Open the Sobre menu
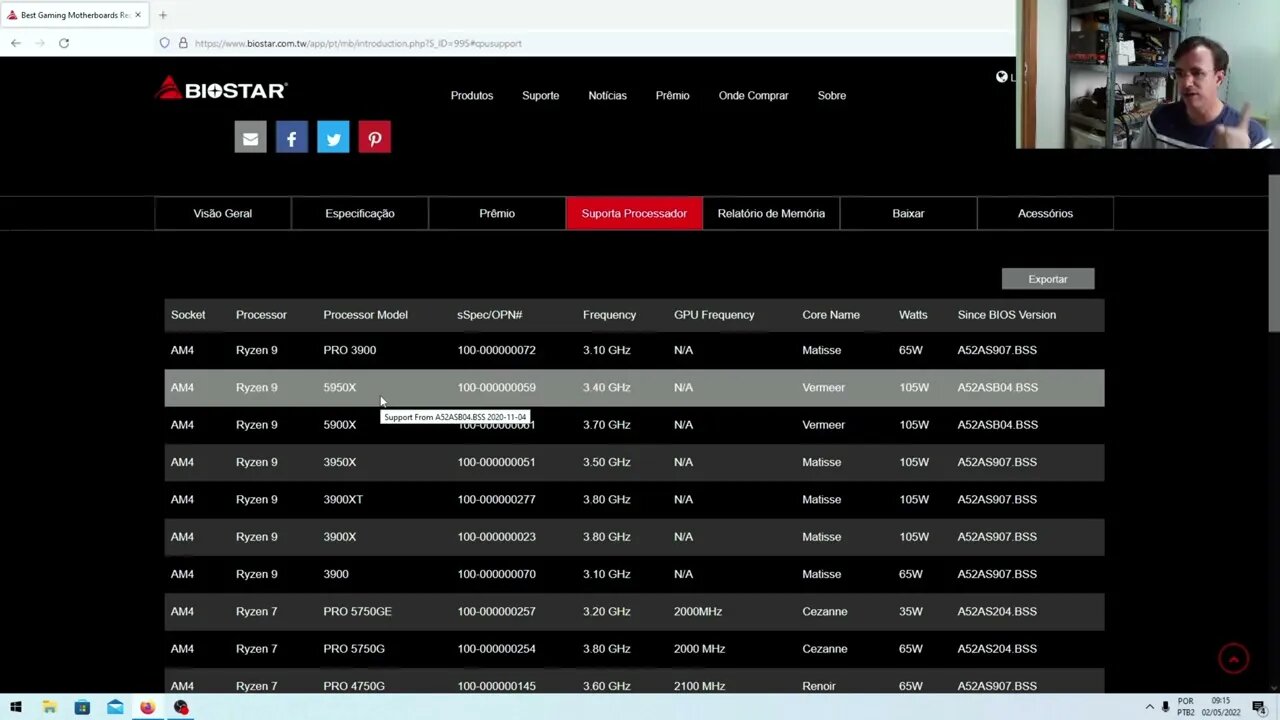 (x=832, y=95)
